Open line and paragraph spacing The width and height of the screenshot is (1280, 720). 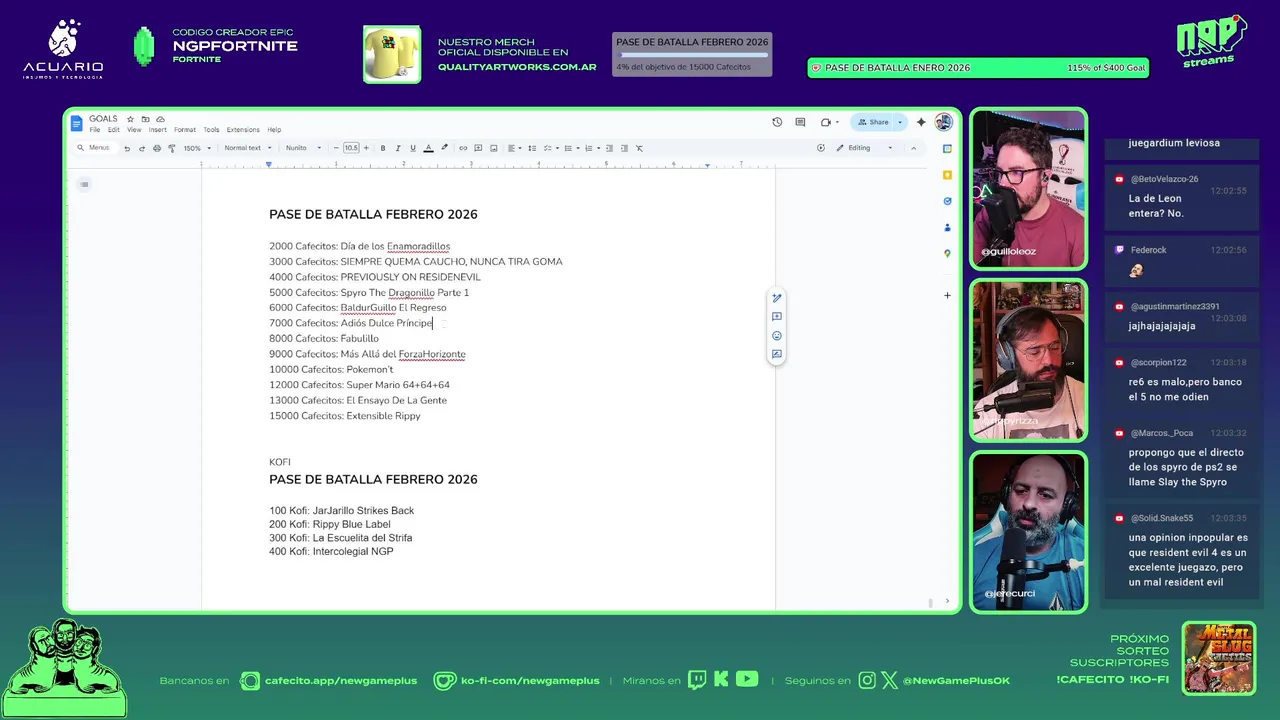(532, 148)
